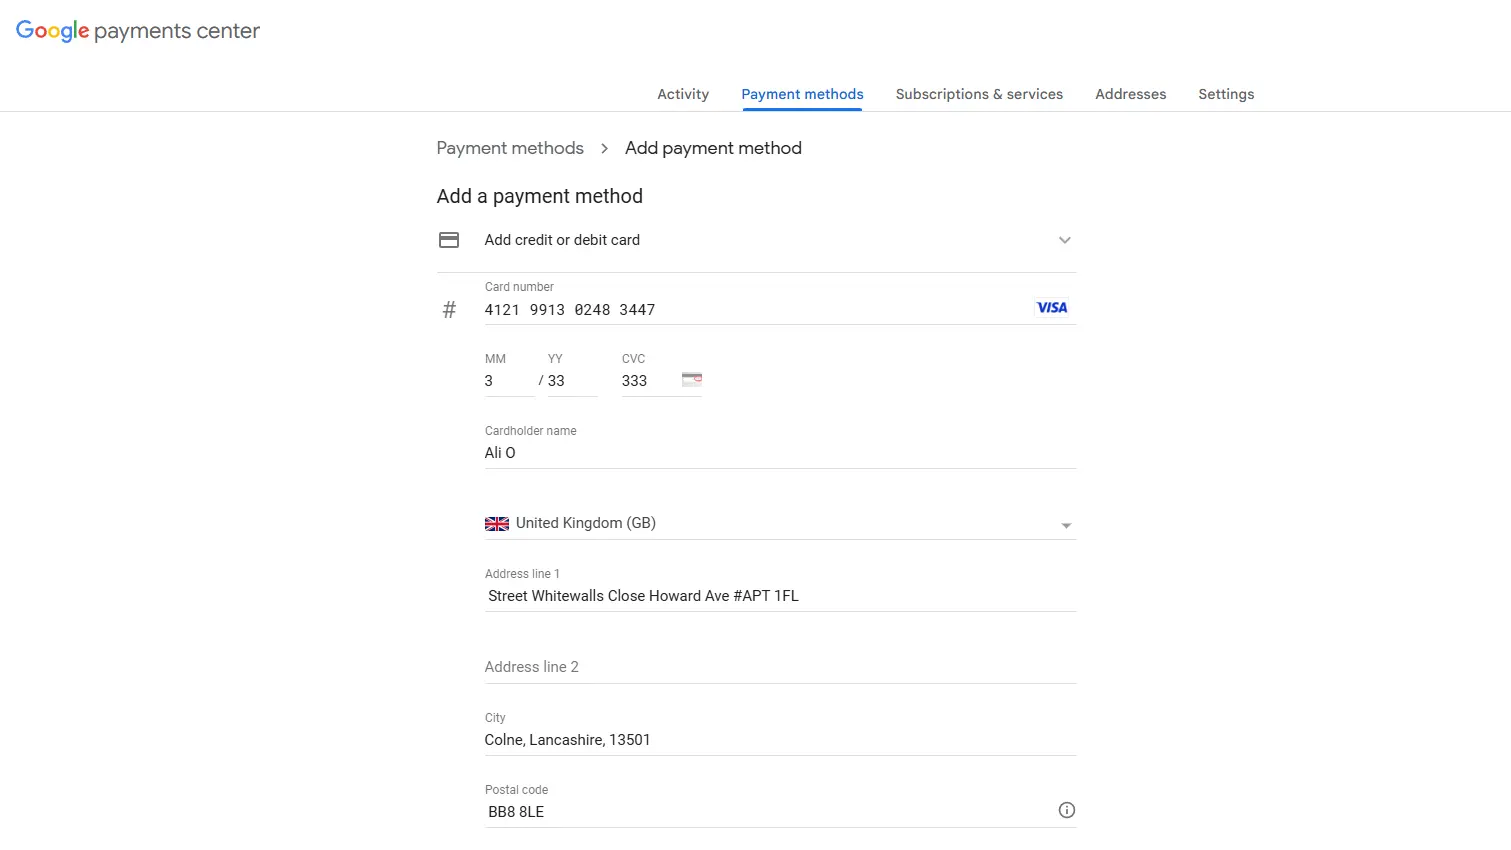The height and width of the screenshot is (850, 1511).
Task: Click the credit card icon beside Add credit or debit card
Action: [x=449, y=240]
